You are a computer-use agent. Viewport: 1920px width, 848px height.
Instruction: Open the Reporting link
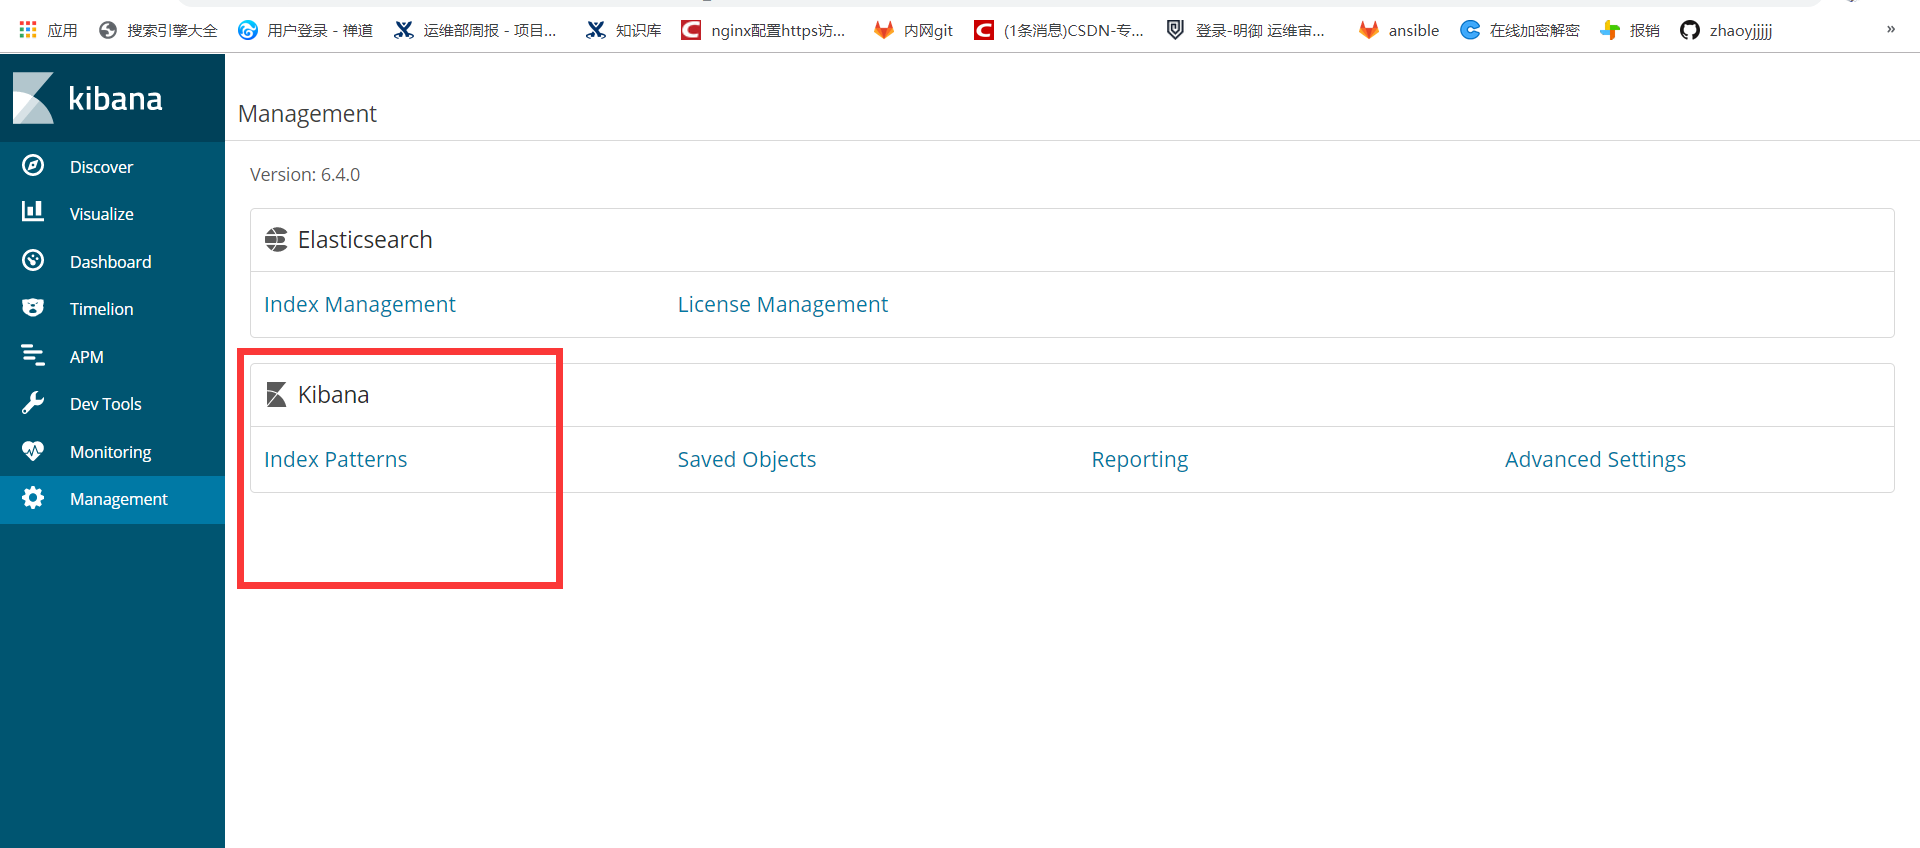1140,459
